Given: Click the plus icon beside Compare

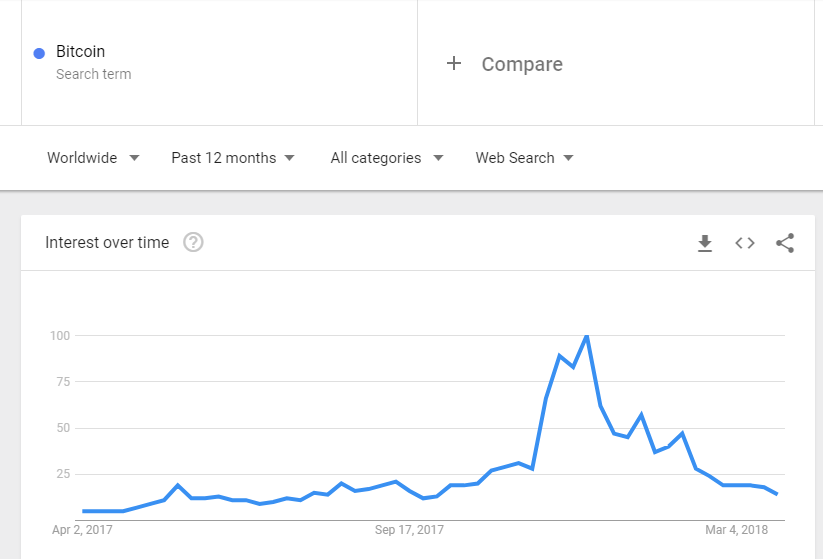Looking at the screenshot, I should (x=453, y=64).
